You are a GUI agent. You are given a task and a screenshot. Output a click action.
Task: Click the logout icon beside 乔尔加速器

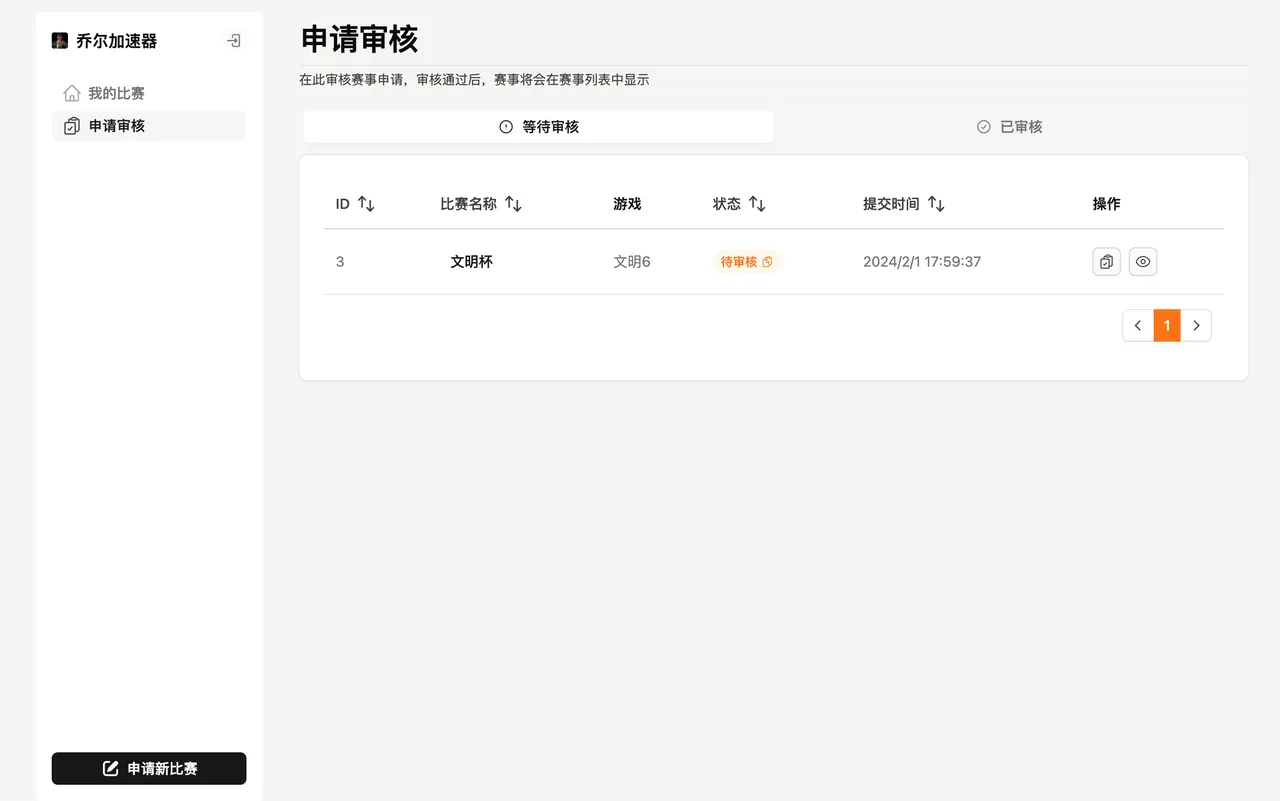point(233,41)
